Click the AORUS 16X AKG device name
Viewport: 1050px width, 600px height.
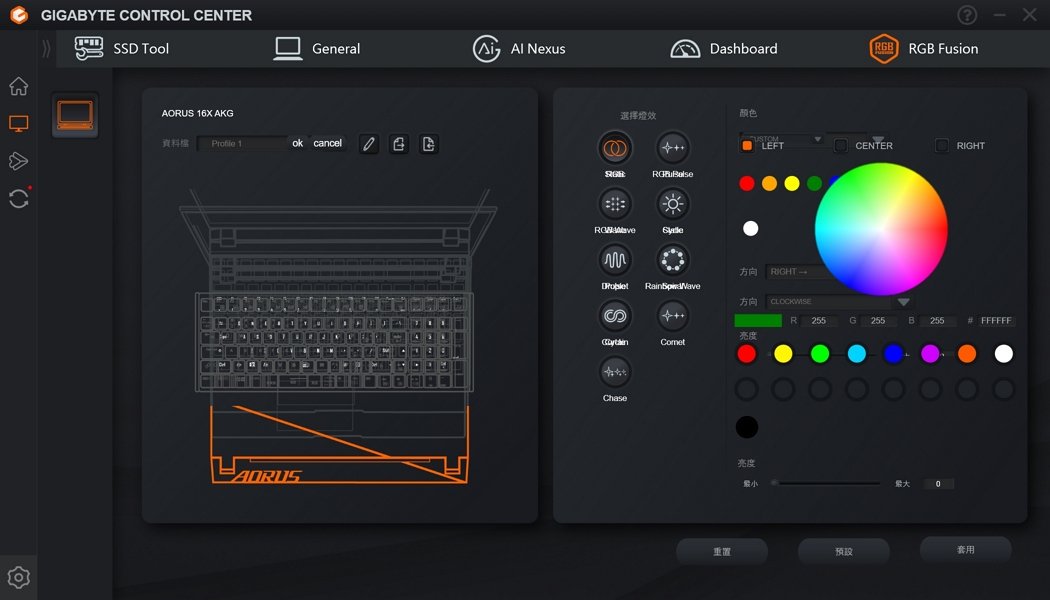click(198, 113)
